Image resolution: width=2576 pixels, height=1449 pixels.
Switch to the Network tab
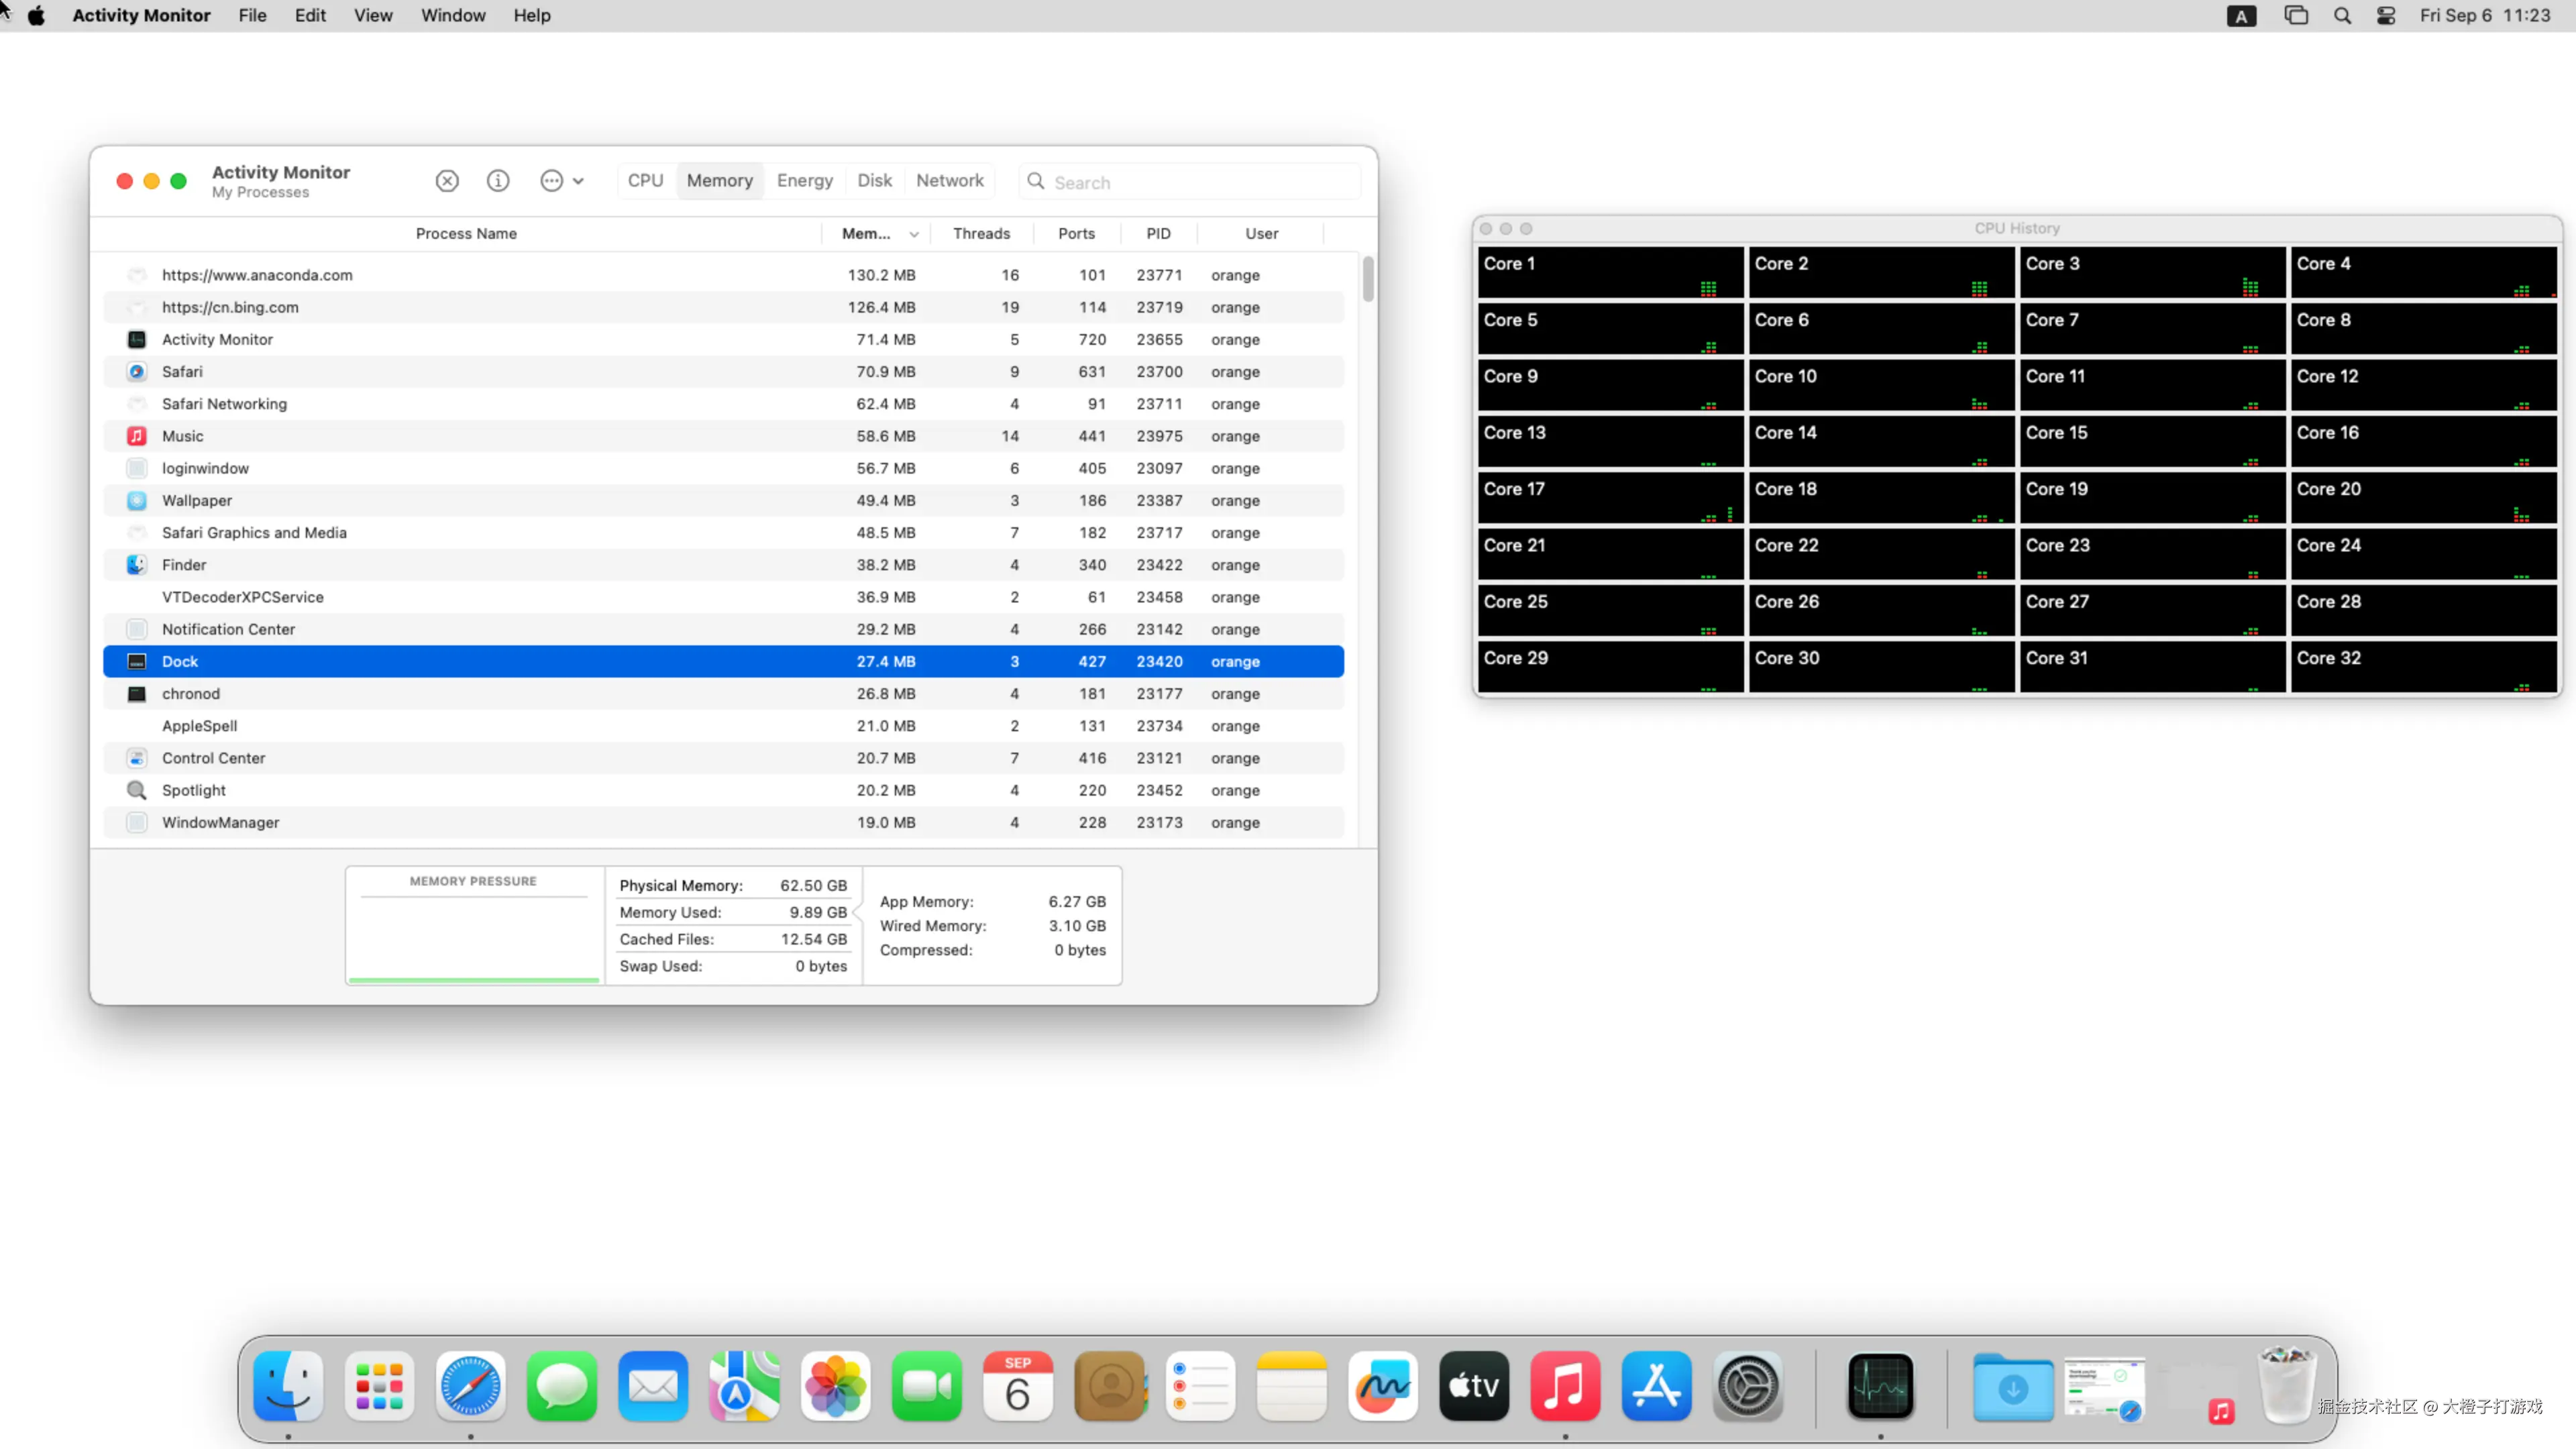949,181
